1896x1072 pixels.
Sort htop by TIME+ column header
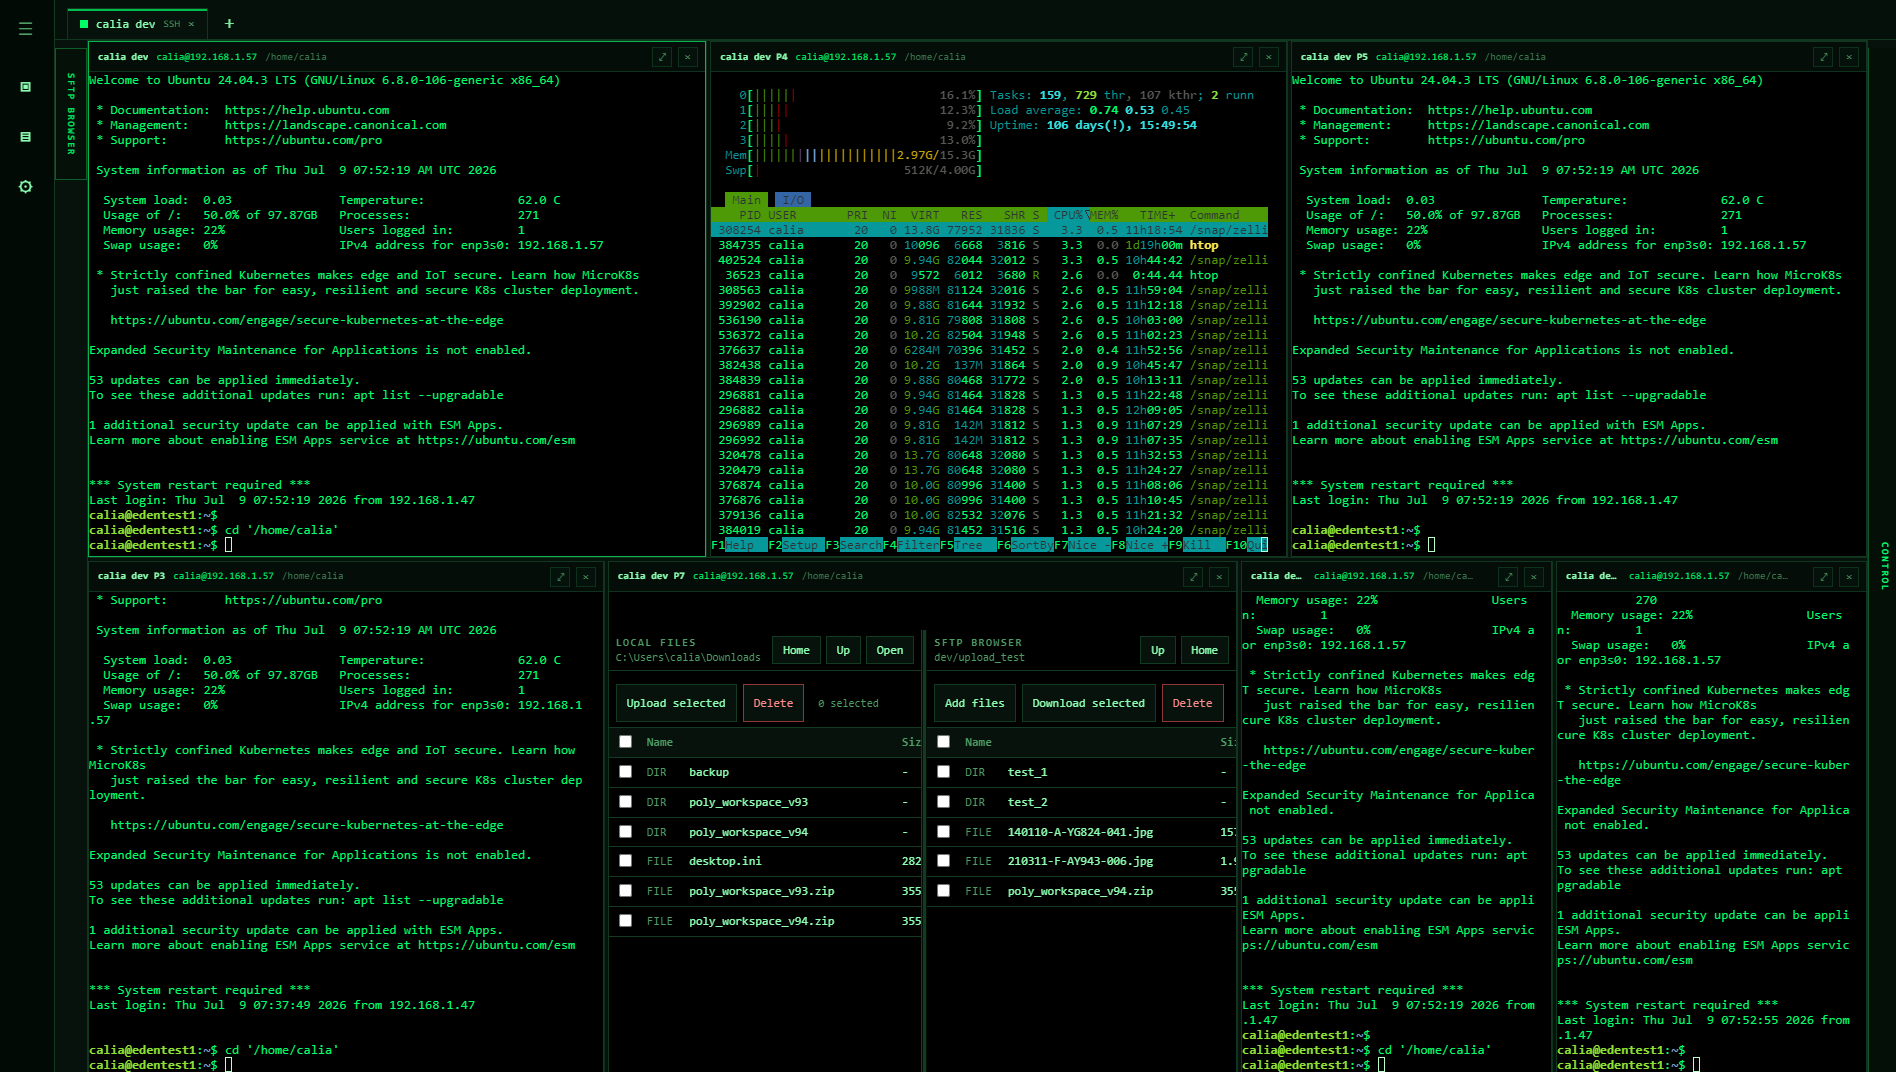pyautogui.click(x=1157, y=215)
